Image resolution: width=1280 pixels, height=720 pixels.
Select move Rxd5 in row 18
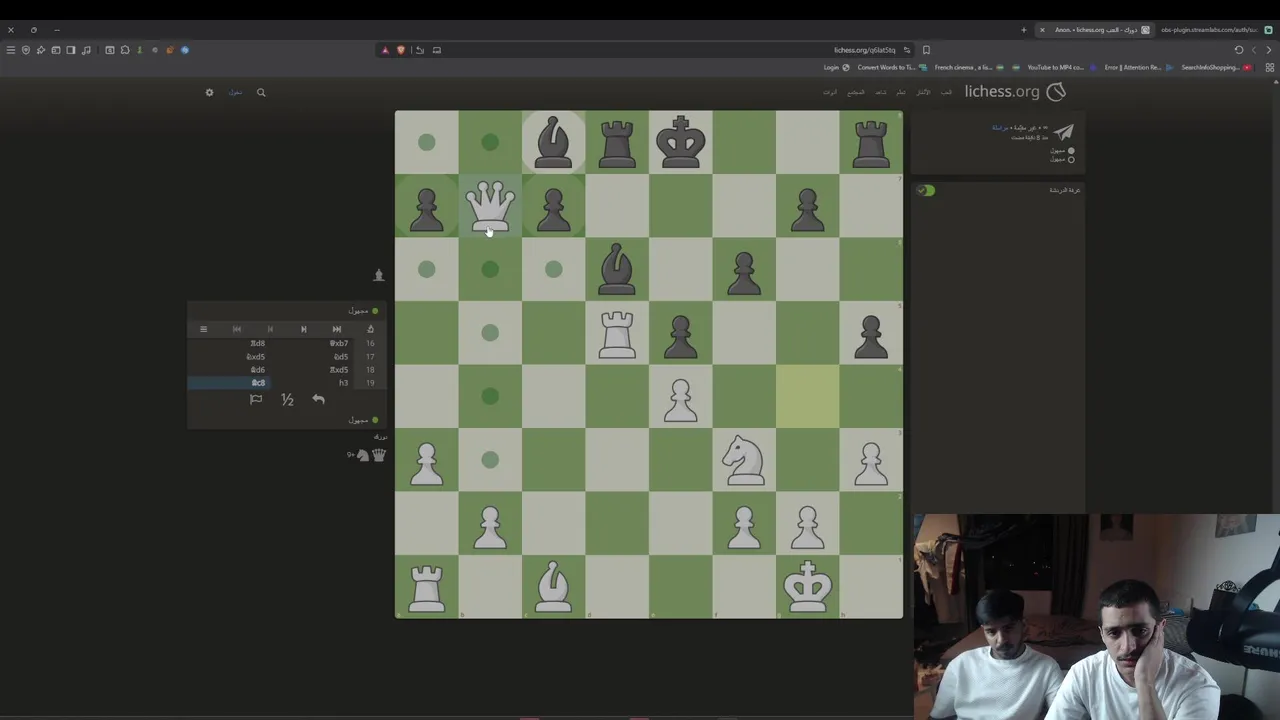[x=339, y=370]
